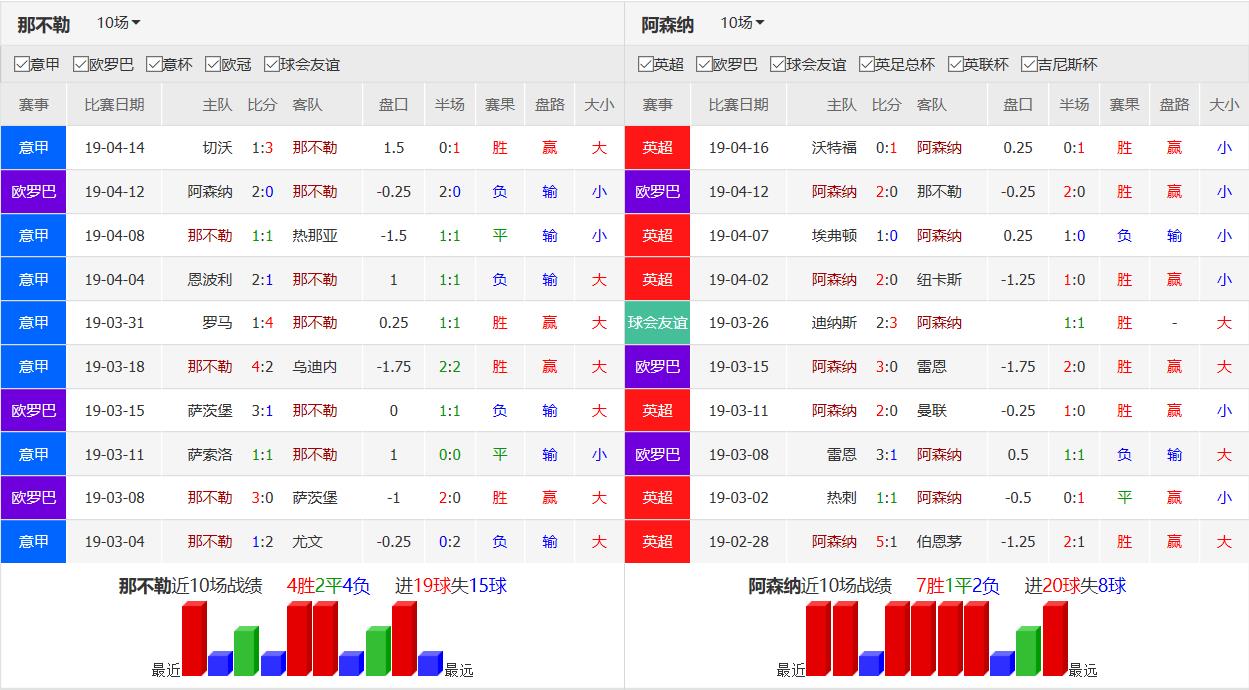The width and height of the screenshot is (1249, 690).
Task: Open the 沃特福 team link
Action: pos(834,147)
